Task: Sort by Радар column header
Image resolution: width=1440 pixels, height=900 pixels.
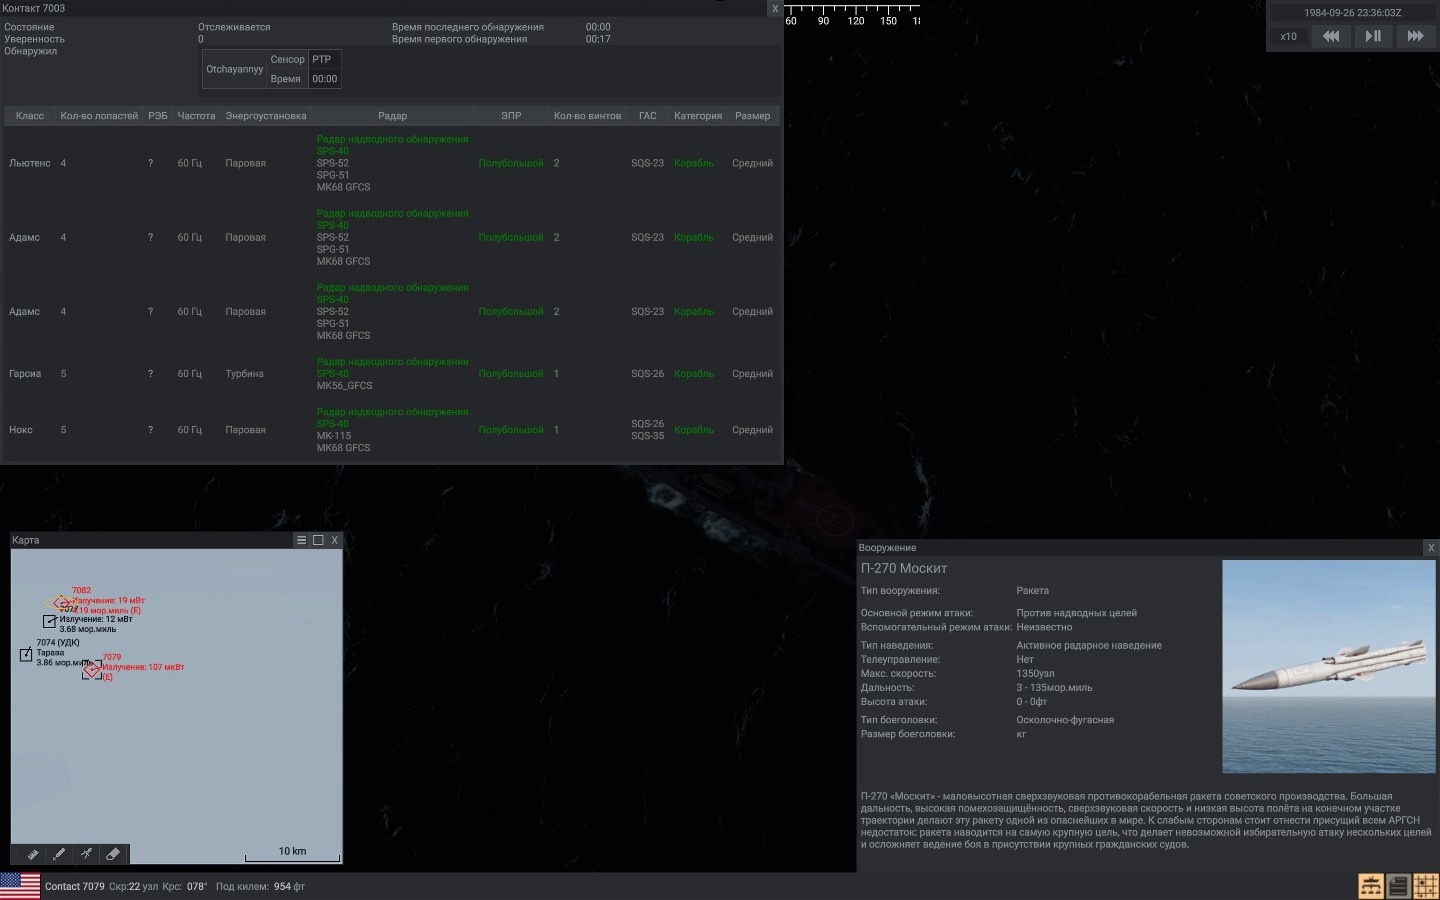Action: (392, 116)
